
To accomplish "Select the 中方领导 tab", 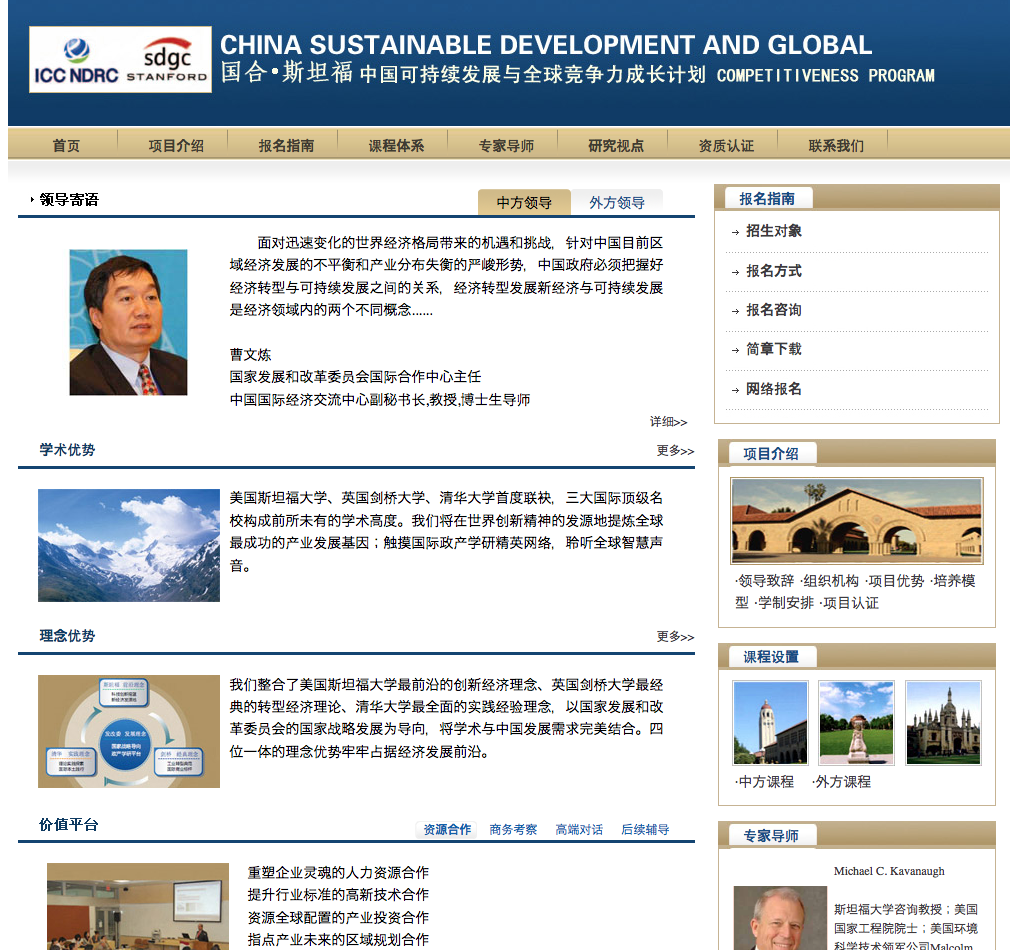I will [x=524, y=203].
